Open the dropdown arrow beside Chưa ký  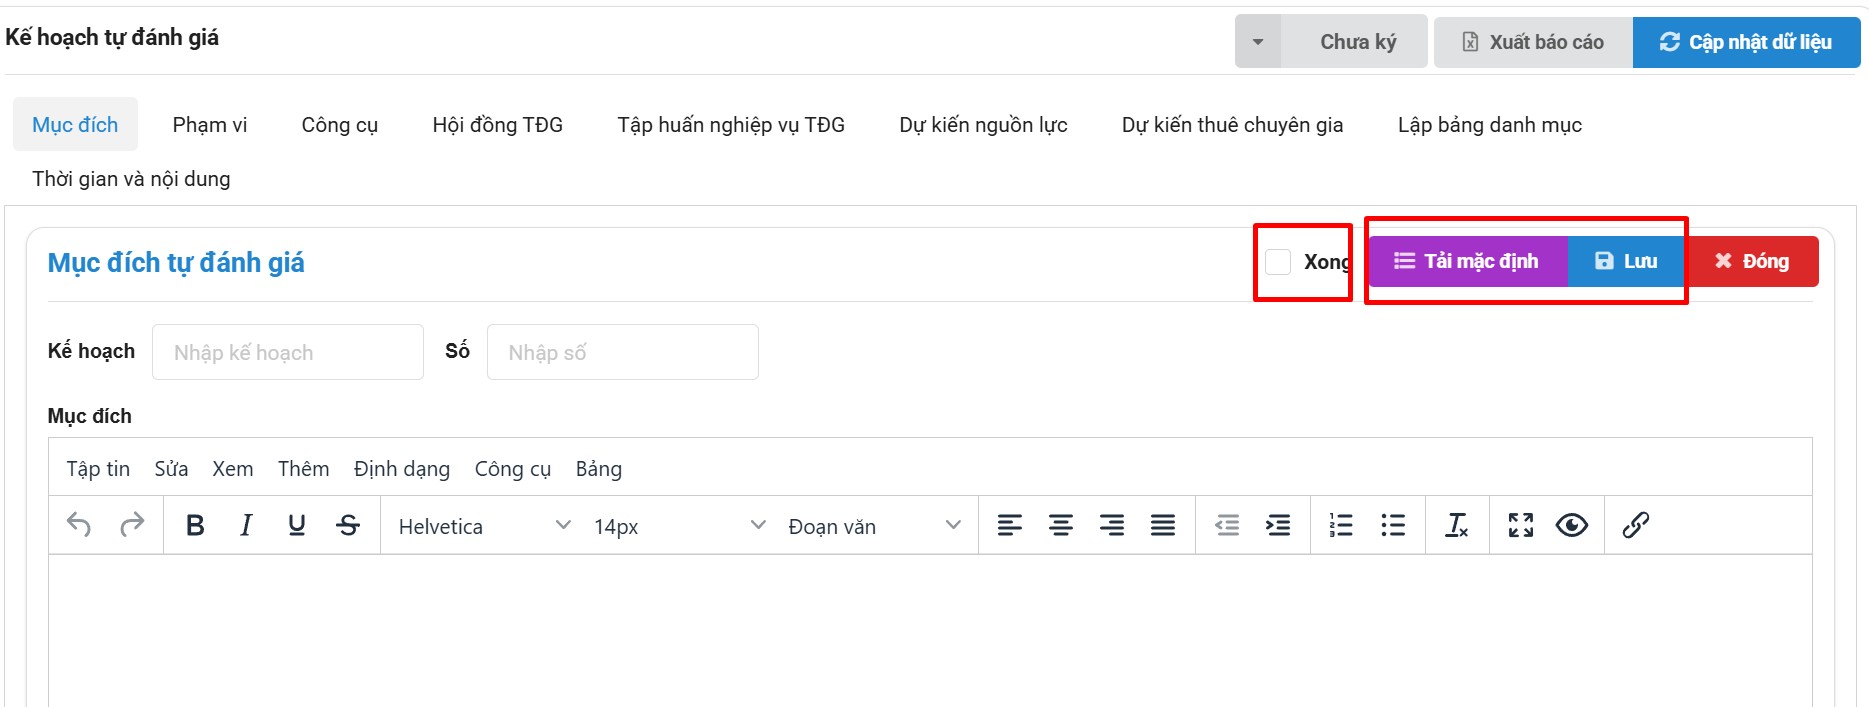[x=1258, y=42]
